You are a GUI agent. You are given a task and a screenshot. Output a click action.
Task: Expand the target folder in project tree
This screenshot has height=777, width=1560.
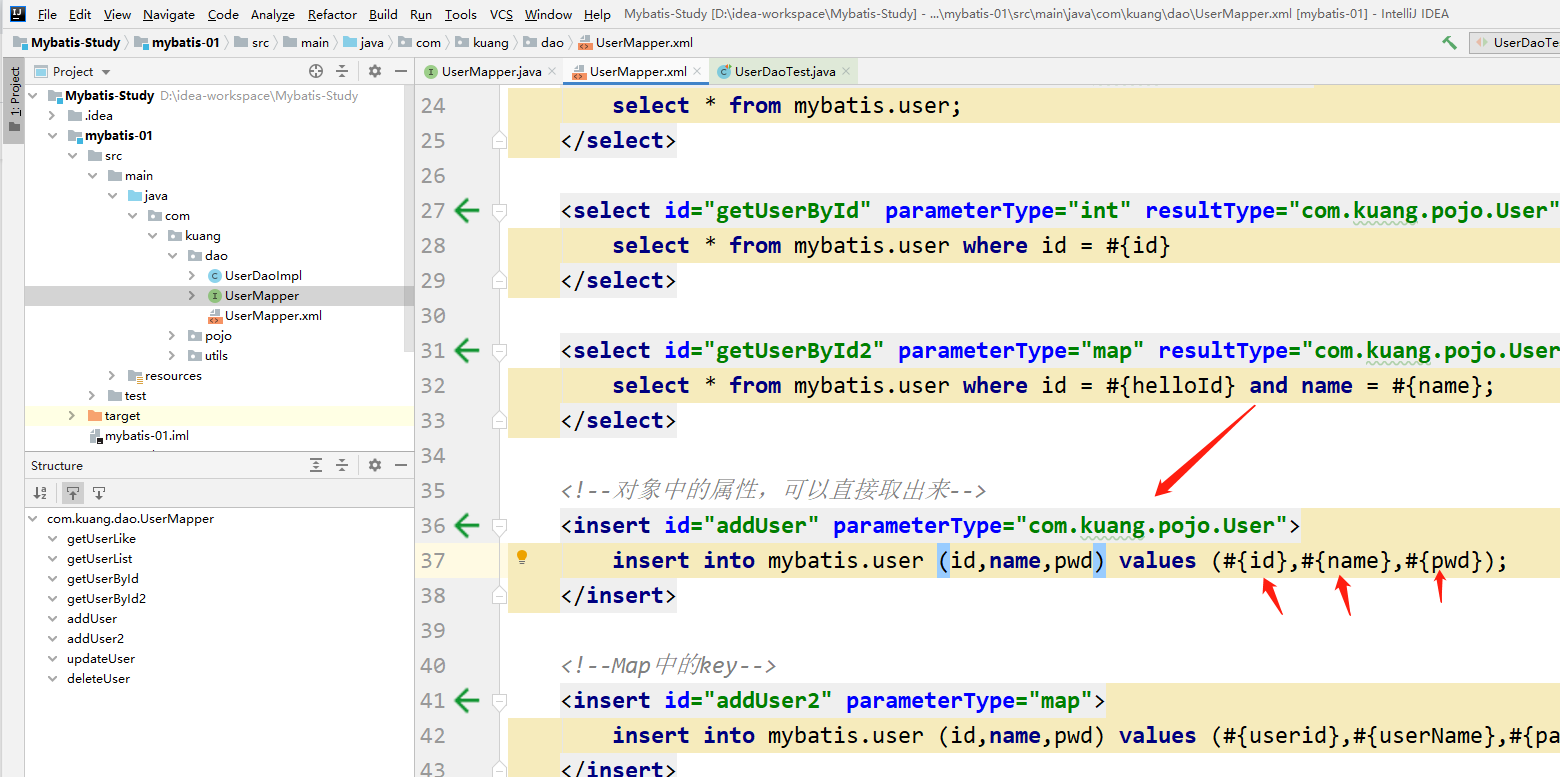point(72,415)
